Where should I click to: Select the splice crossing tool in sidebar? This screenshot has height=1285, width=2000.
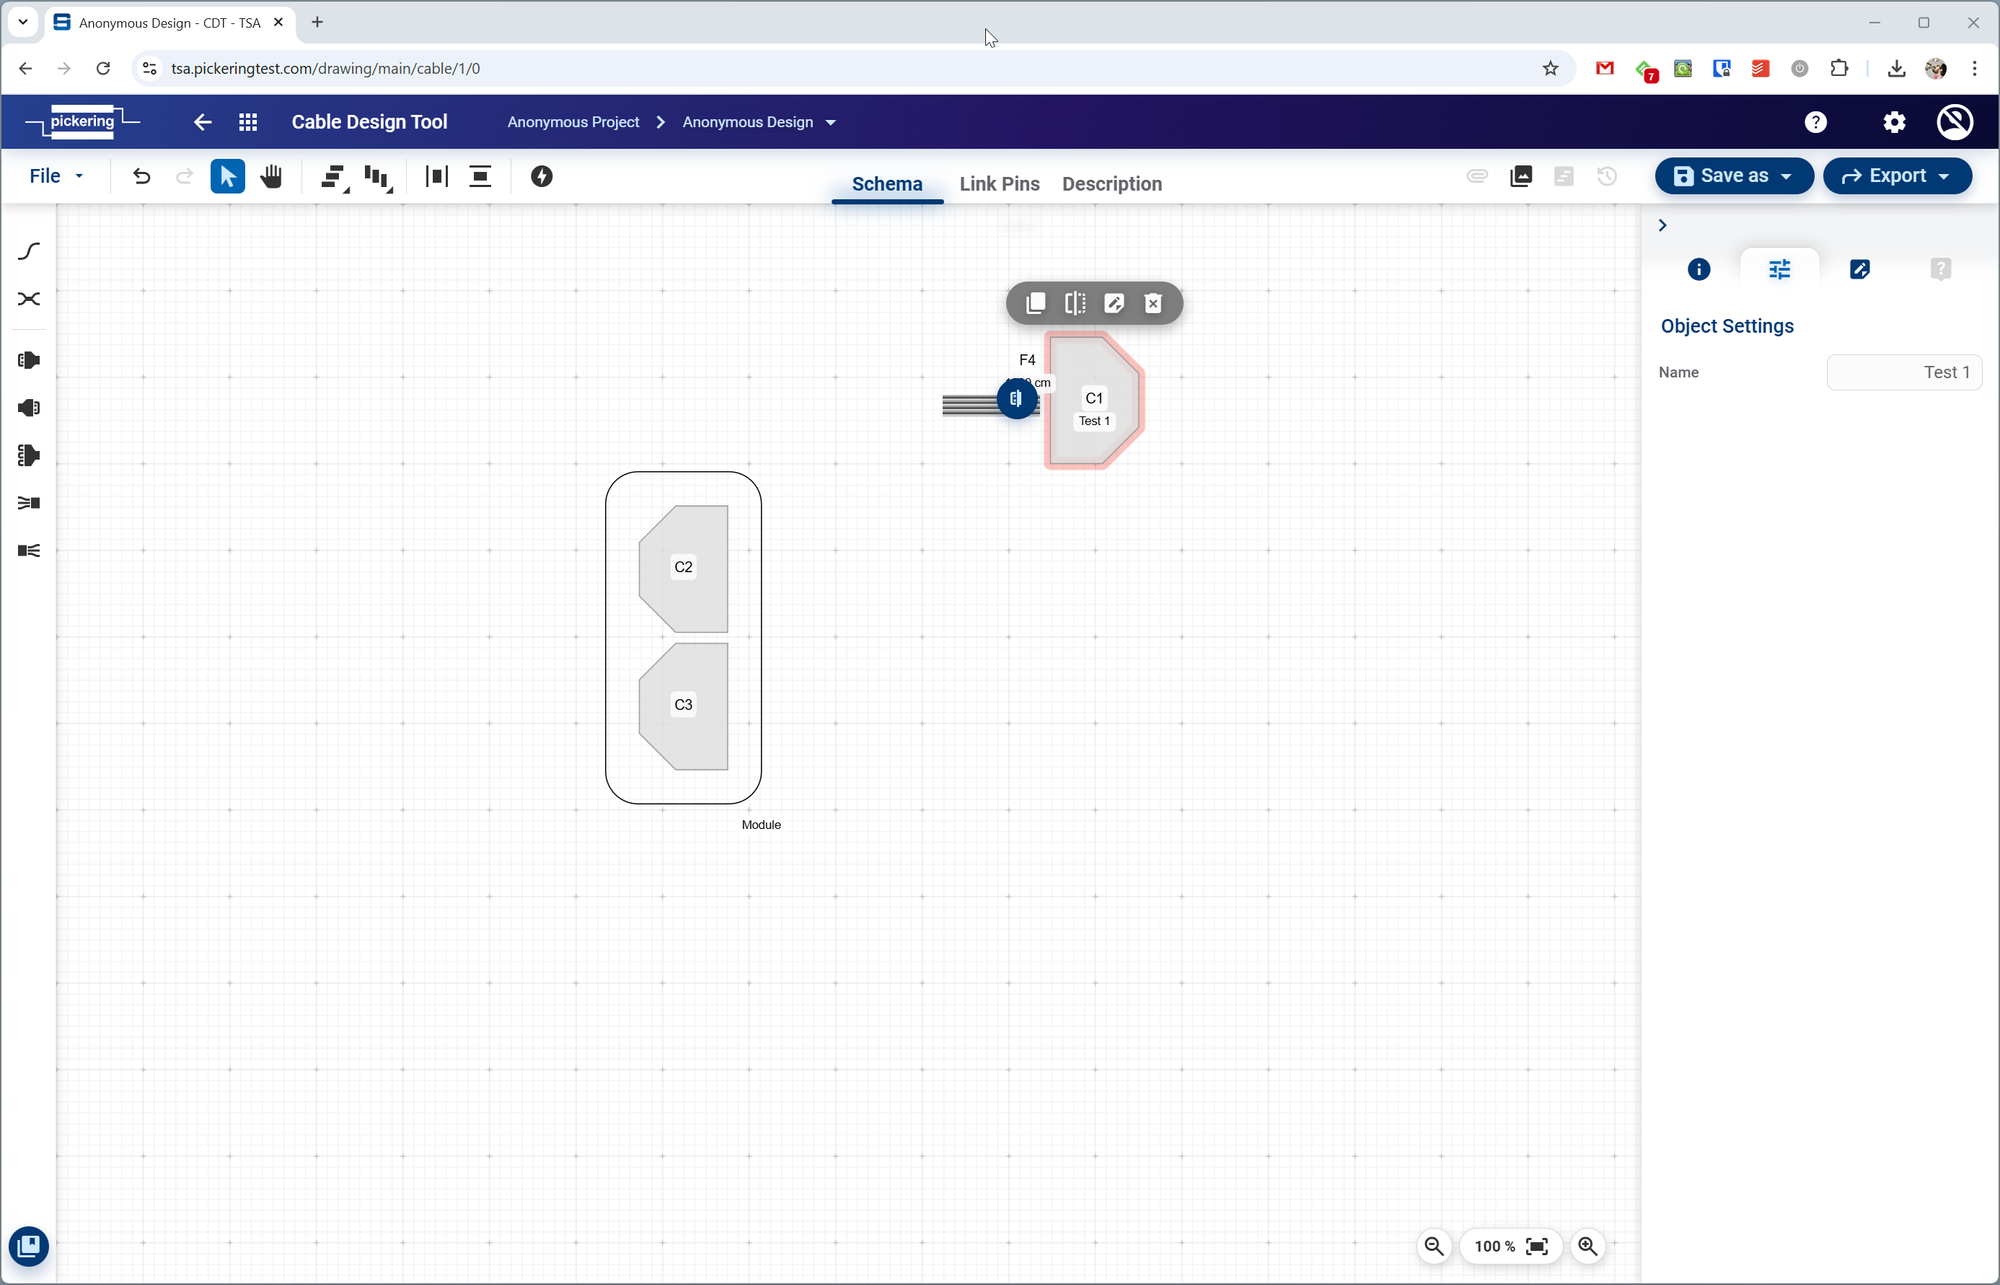29,299
